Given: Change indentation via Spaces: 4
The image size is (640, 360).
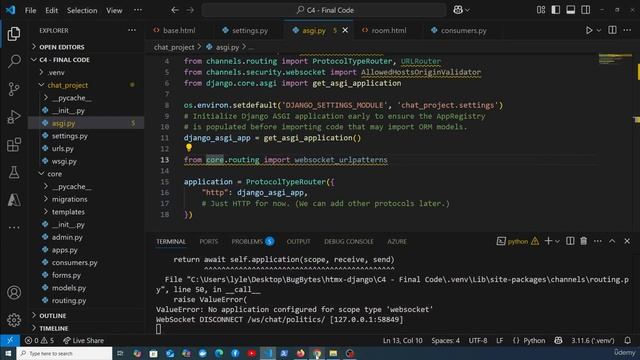Looking at the screenshot, I should [445, 340].
